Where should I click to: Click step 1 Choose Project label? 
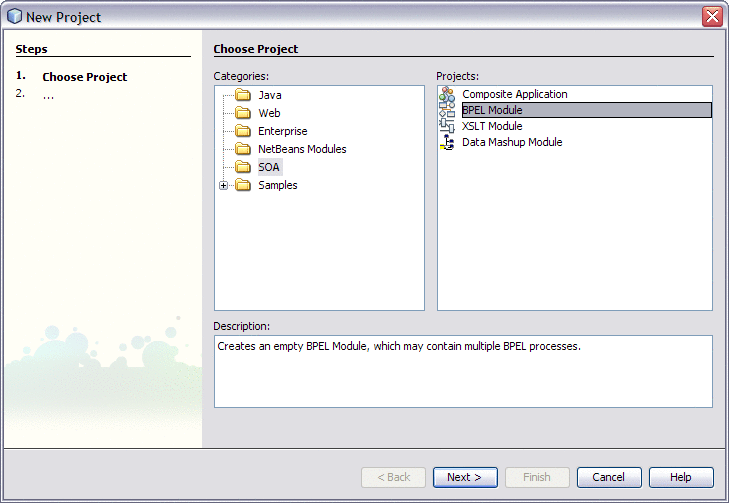(x=85, y=77)
